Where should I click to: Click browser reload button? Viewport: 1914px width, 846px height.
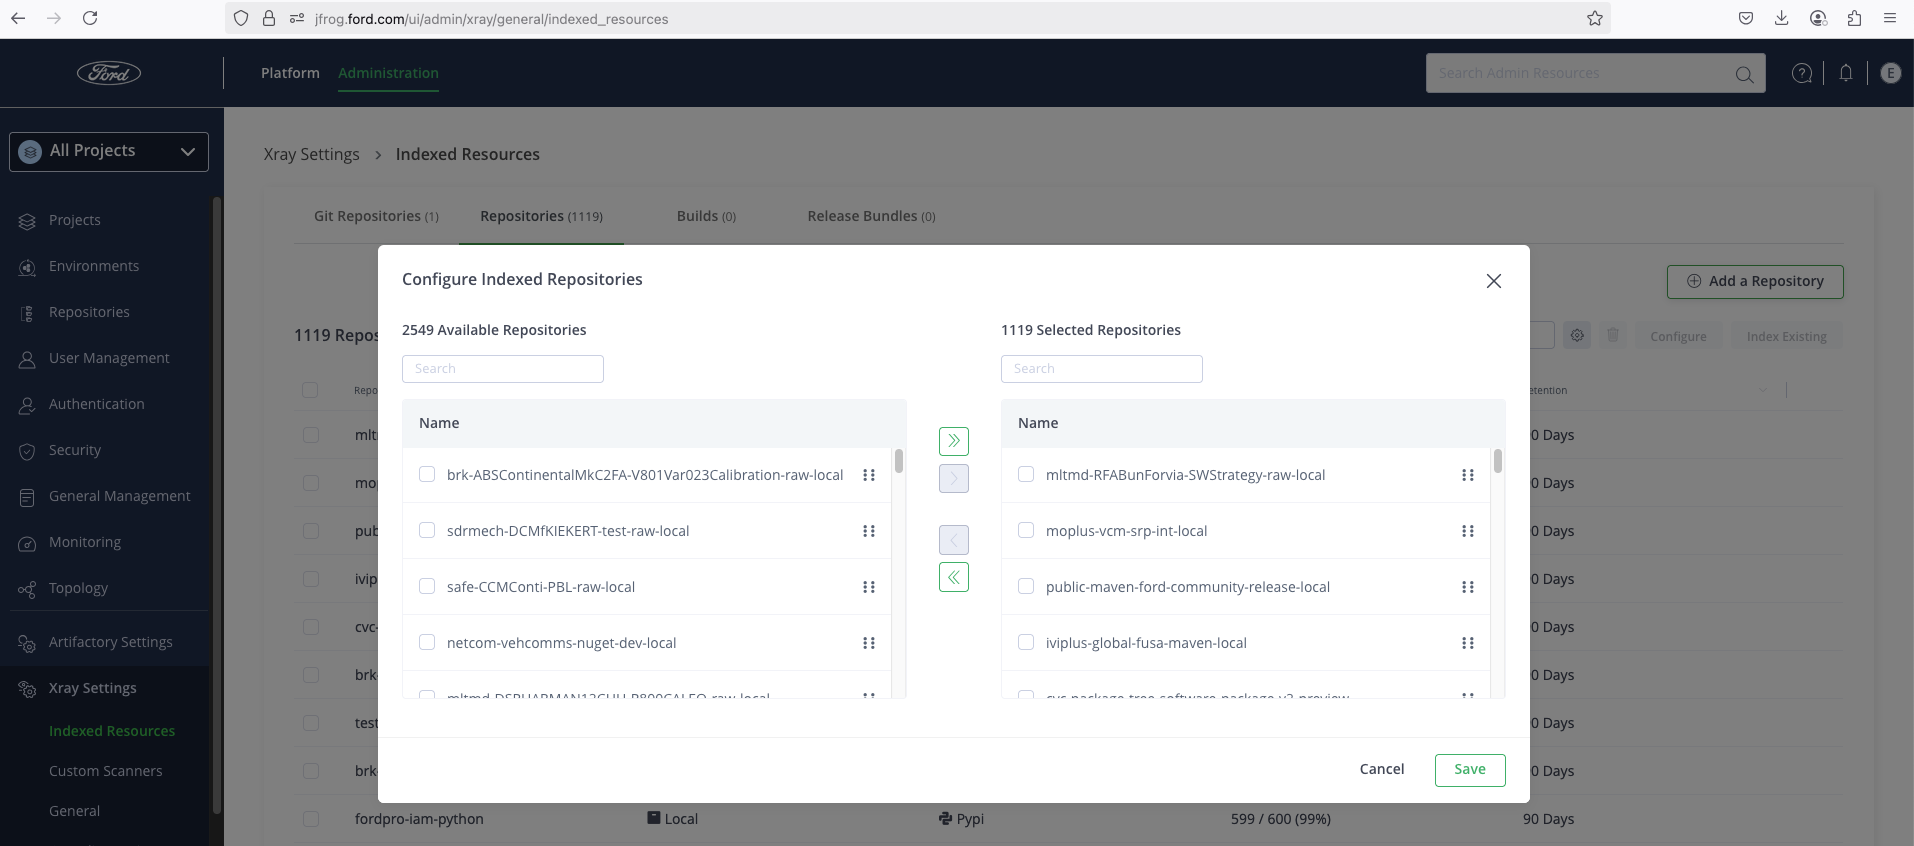(x=90, y=18)
